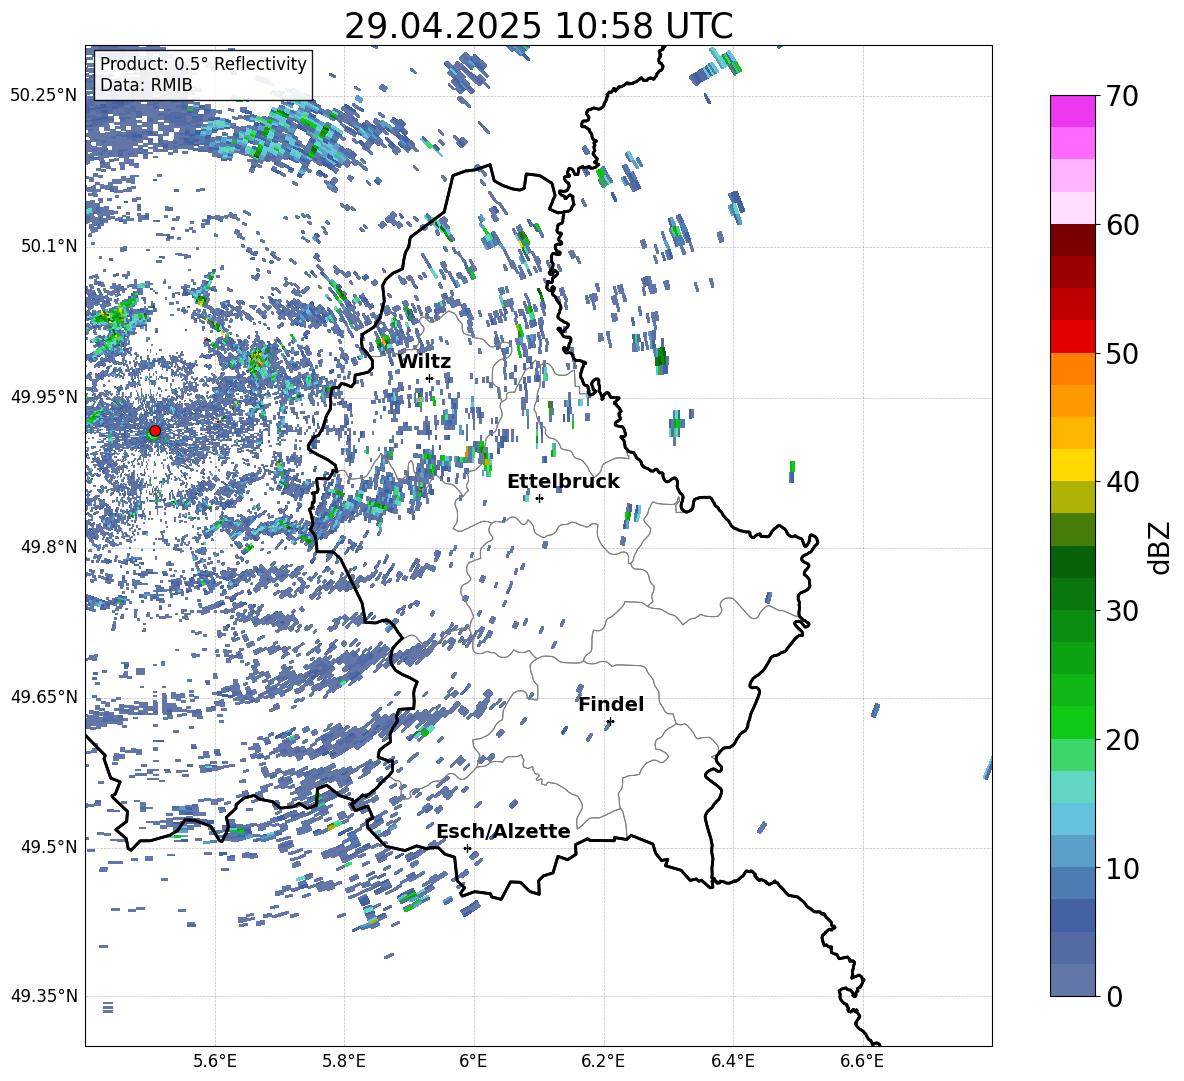Click the 6.4°E longitude label
This screenshot has height=1081, width=1184.
(x=732, y=1061)
